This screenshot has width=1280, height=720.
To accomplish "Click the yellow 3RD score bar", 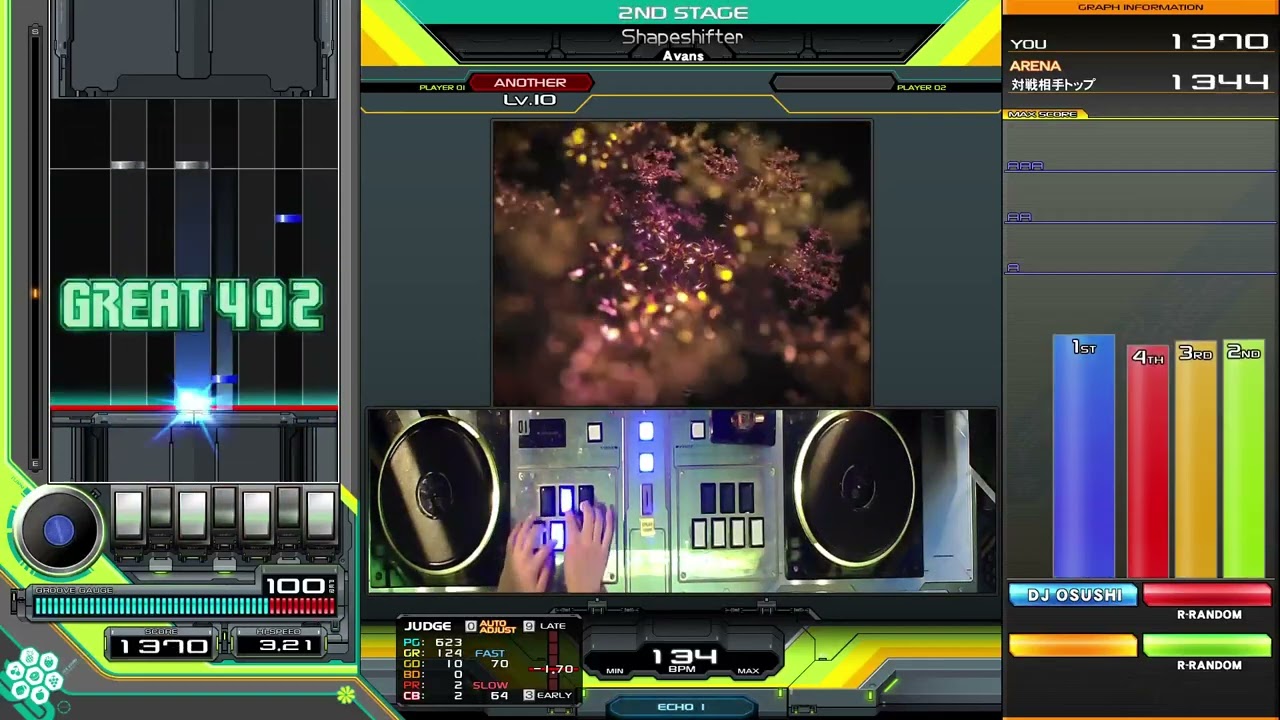I will tap(1195, 459).
